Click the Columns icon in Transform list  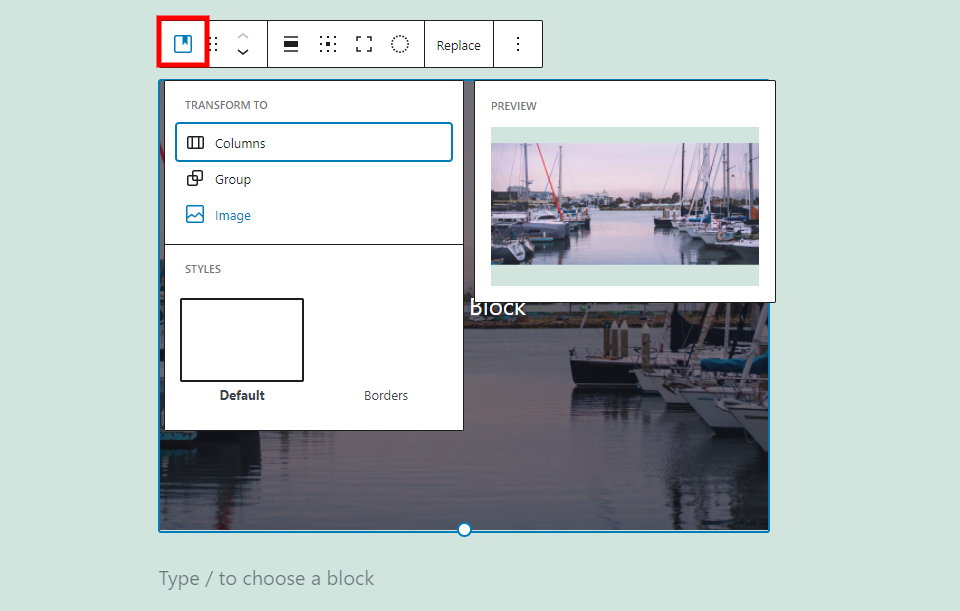(x=195, y=143)
